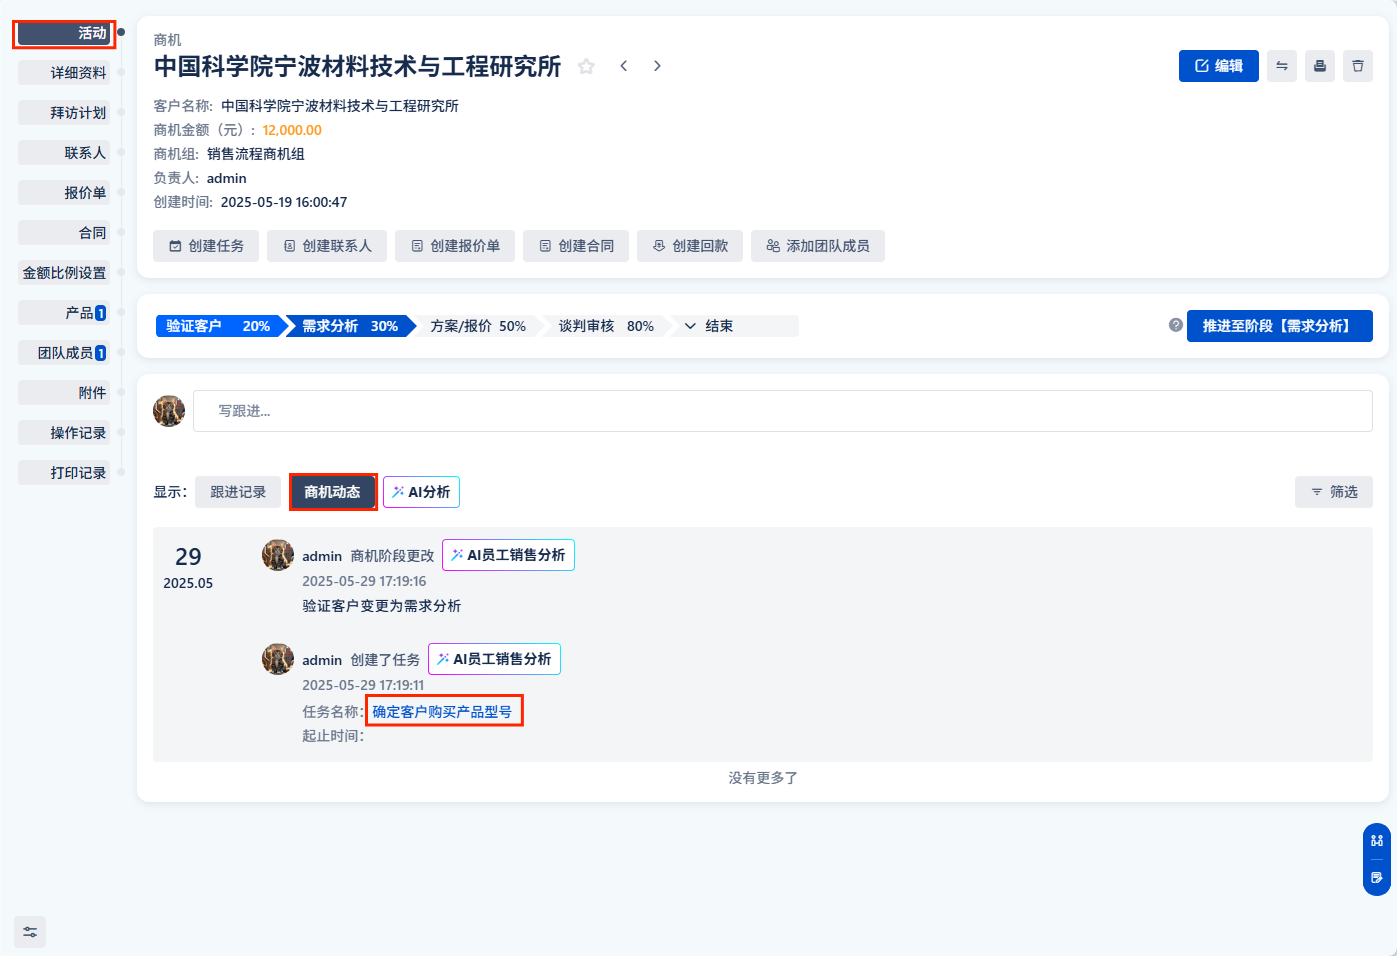Click the admin avatar on 创建了任务 entry
The height and width of the screenshot is (956, 1397).
point(278,659)
